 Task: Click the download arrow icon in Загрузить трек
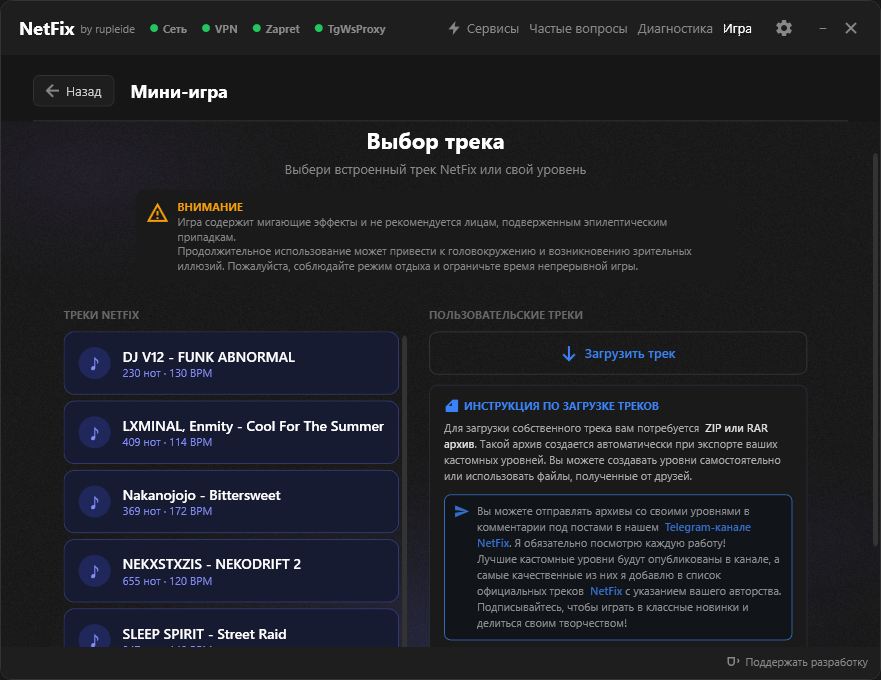(569, 353)
